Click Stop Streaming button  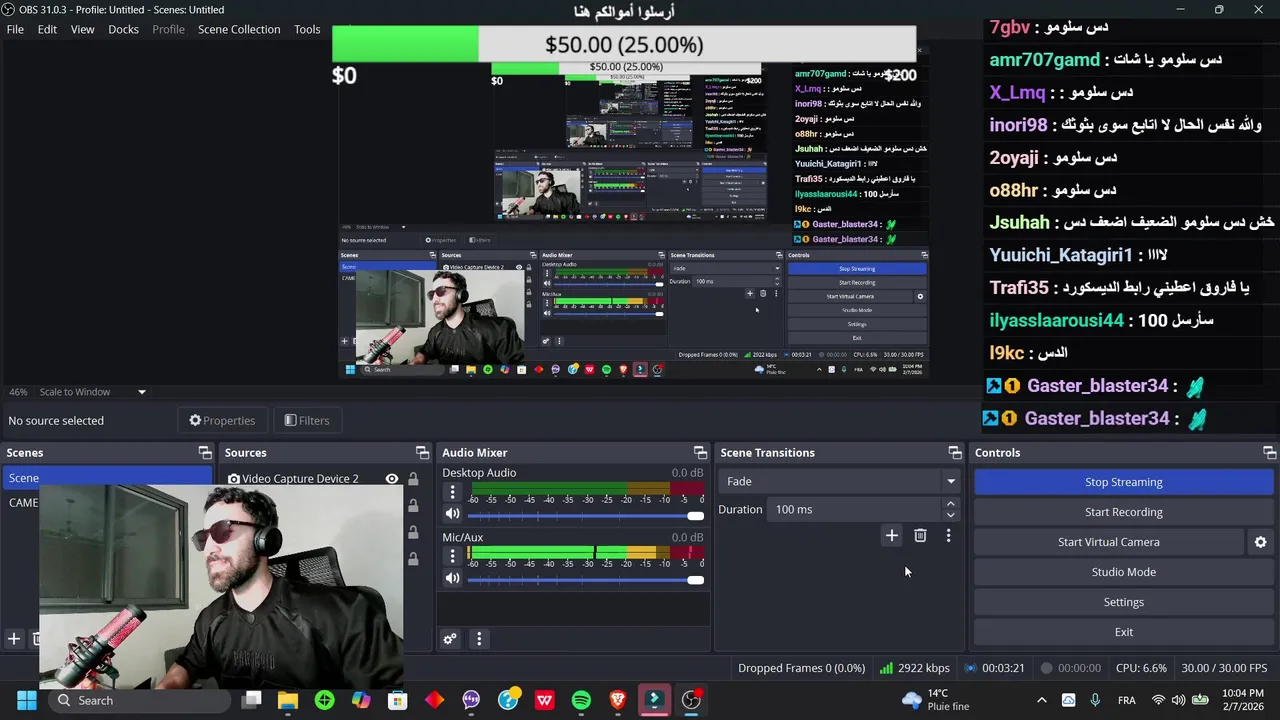click(x=1123, y=482)
